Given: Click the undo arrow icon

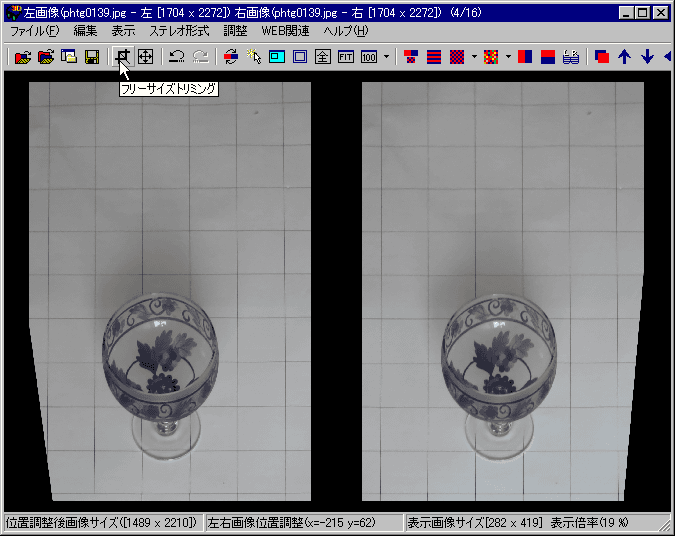Looking at the screenshot, I should pos(176,57).
